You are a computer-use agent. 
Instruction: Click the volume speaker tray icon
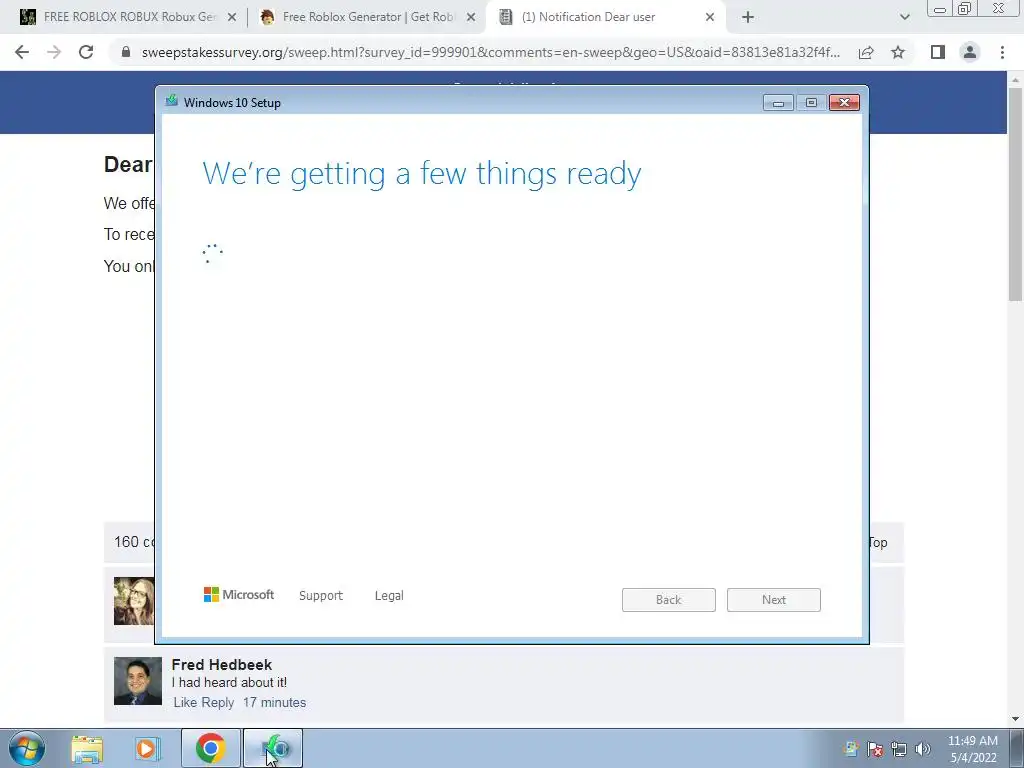click(923, 749)
